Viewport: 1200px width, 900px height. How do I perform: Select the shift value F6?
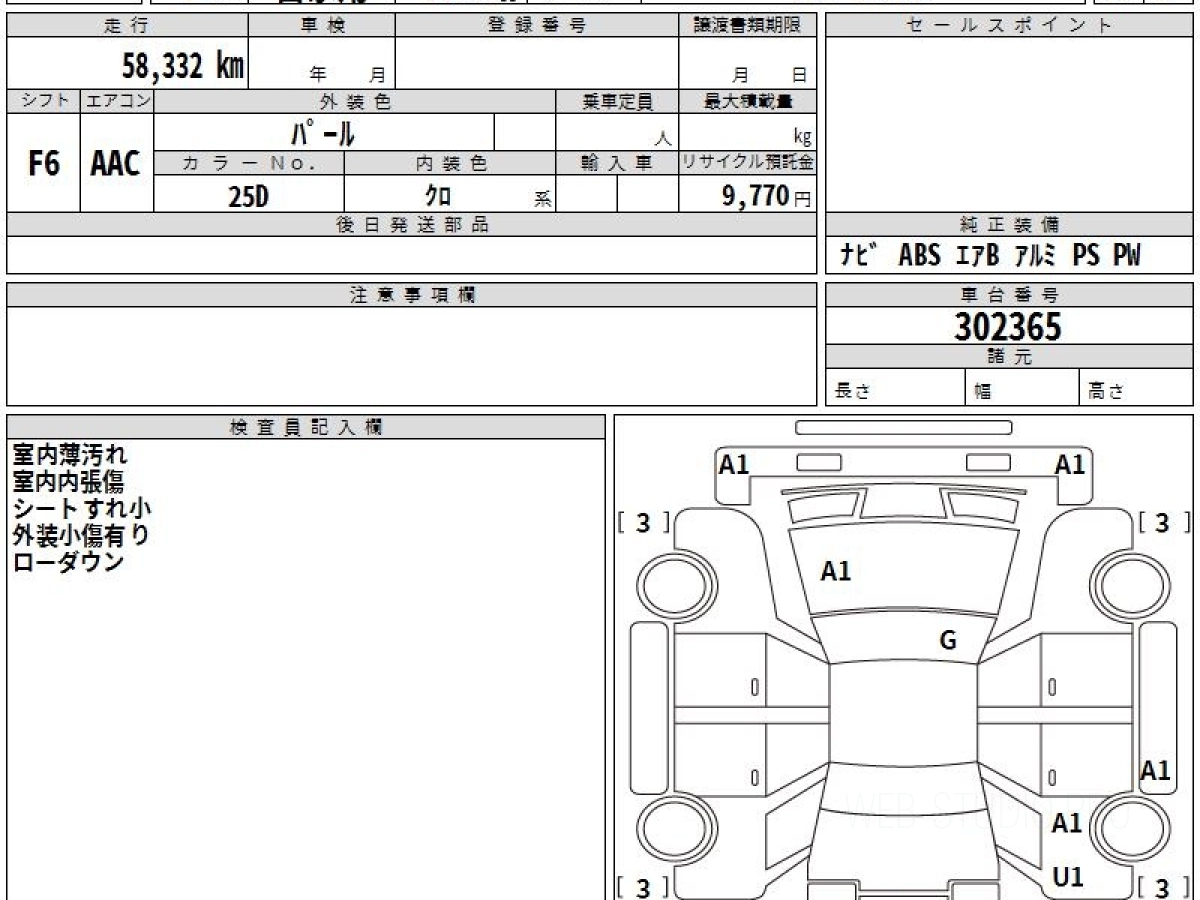pyautogui.click(x=43, y=164)
